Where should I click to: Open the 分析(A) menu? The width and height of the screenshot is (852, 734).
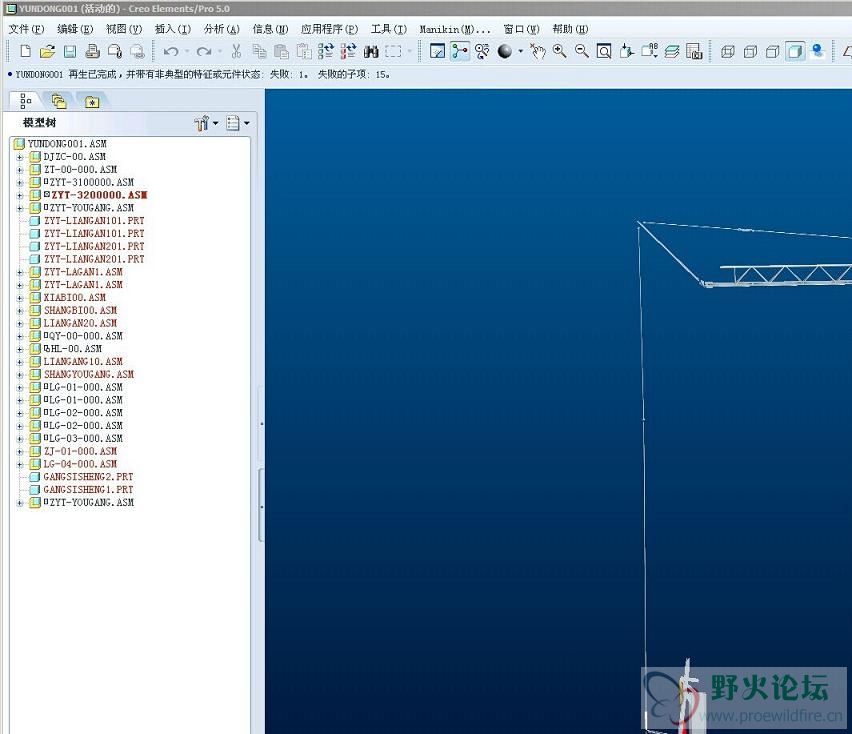(x=221, y=29)
